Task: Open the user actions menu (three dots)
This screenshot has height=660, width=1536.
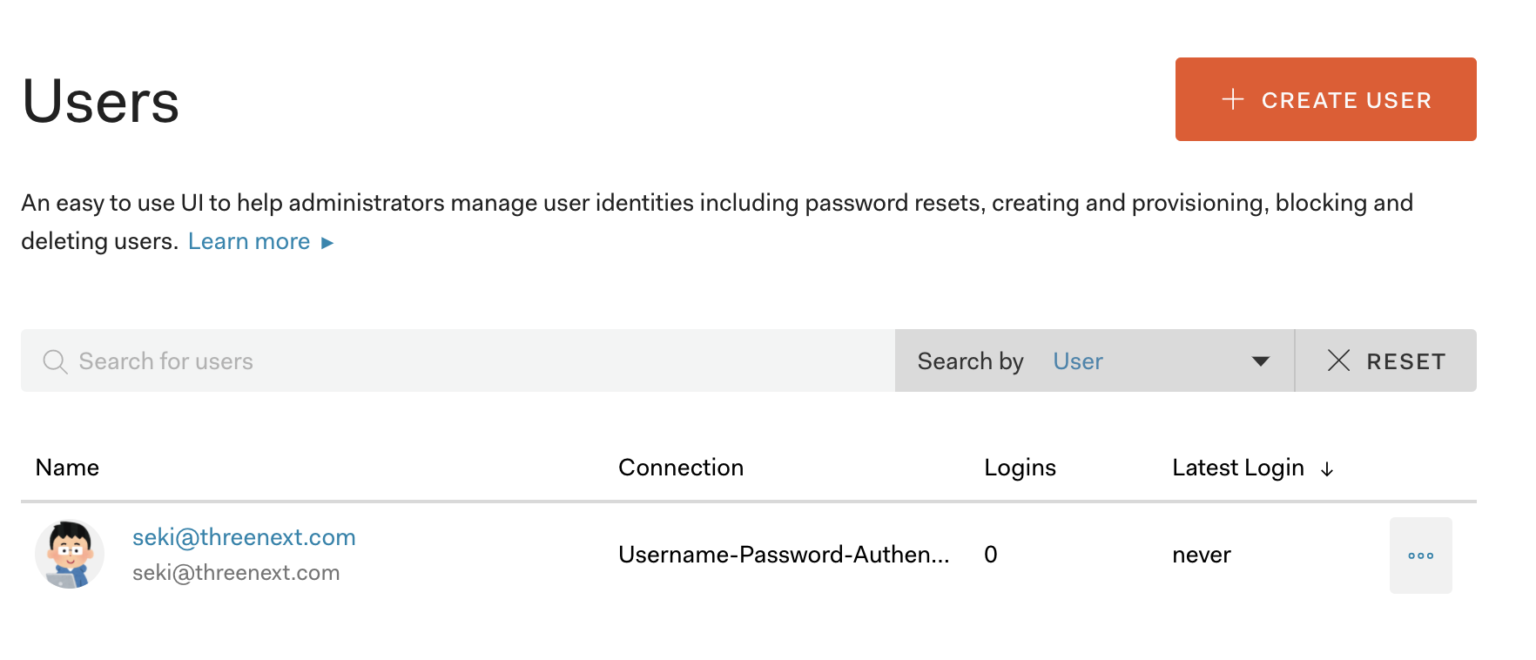Action: tap(1421, 555)
